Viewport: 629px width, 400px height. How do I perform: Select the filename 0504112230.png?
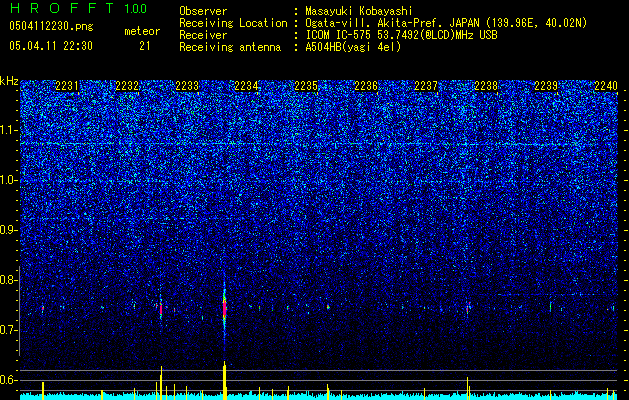pos(51,27)
